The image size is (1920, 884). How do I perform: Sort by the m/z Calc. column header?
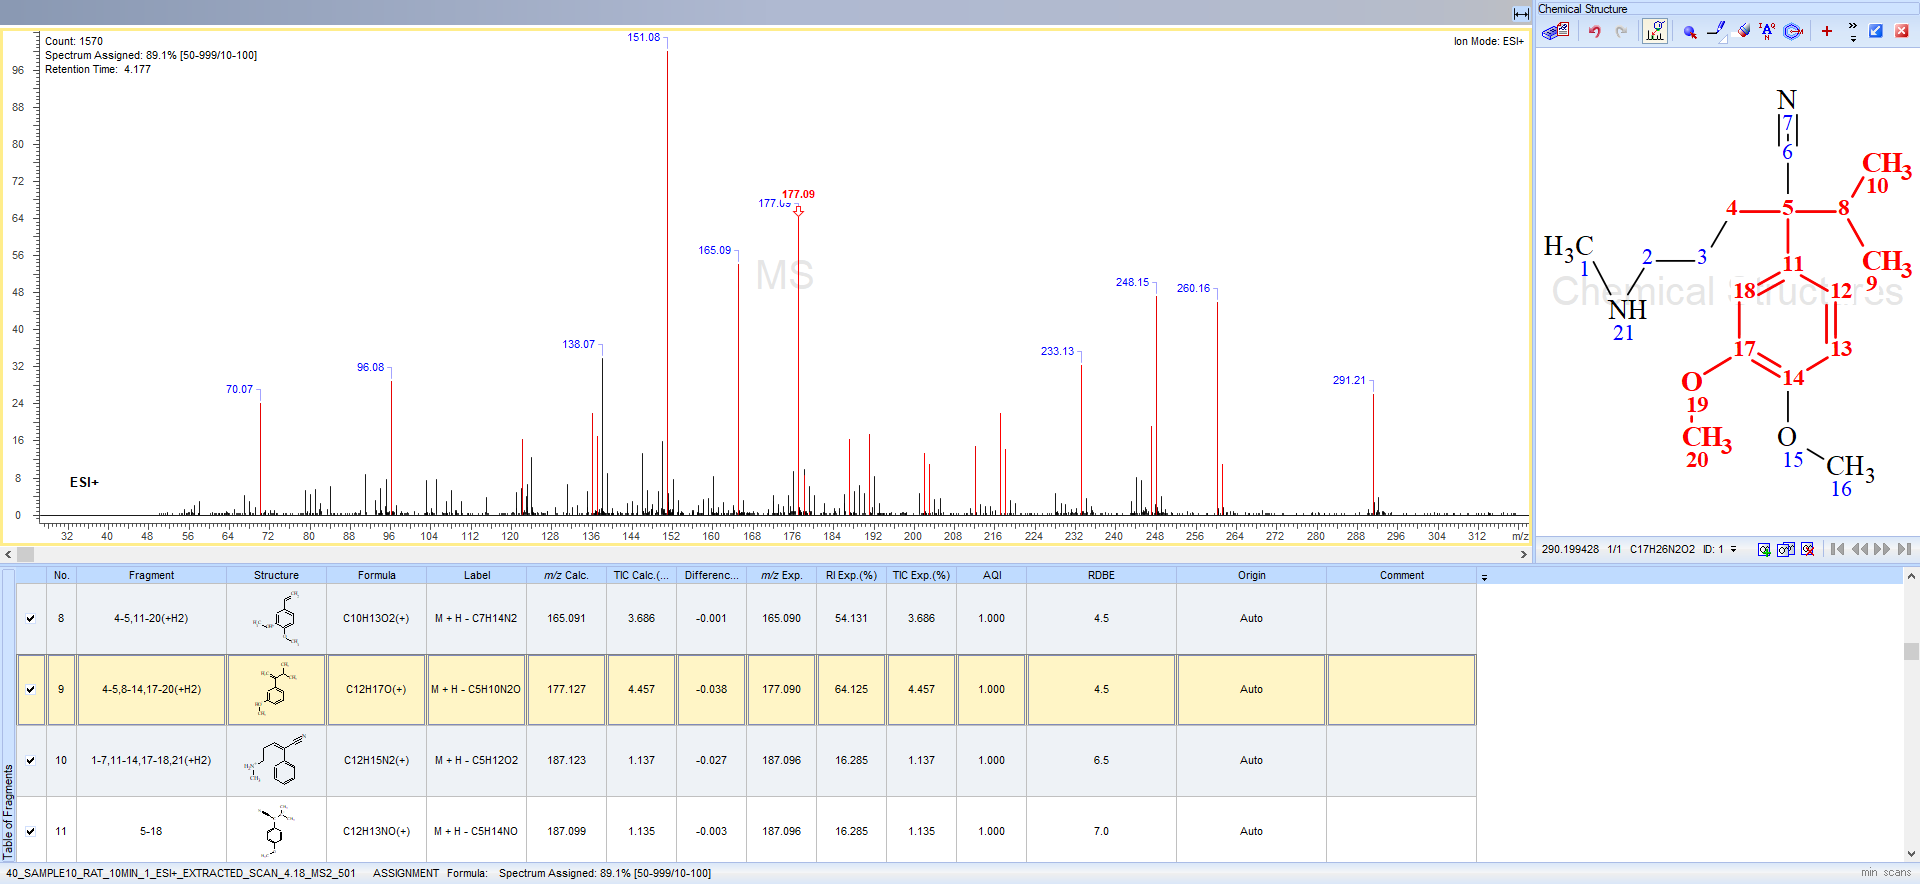click(566, 575)
